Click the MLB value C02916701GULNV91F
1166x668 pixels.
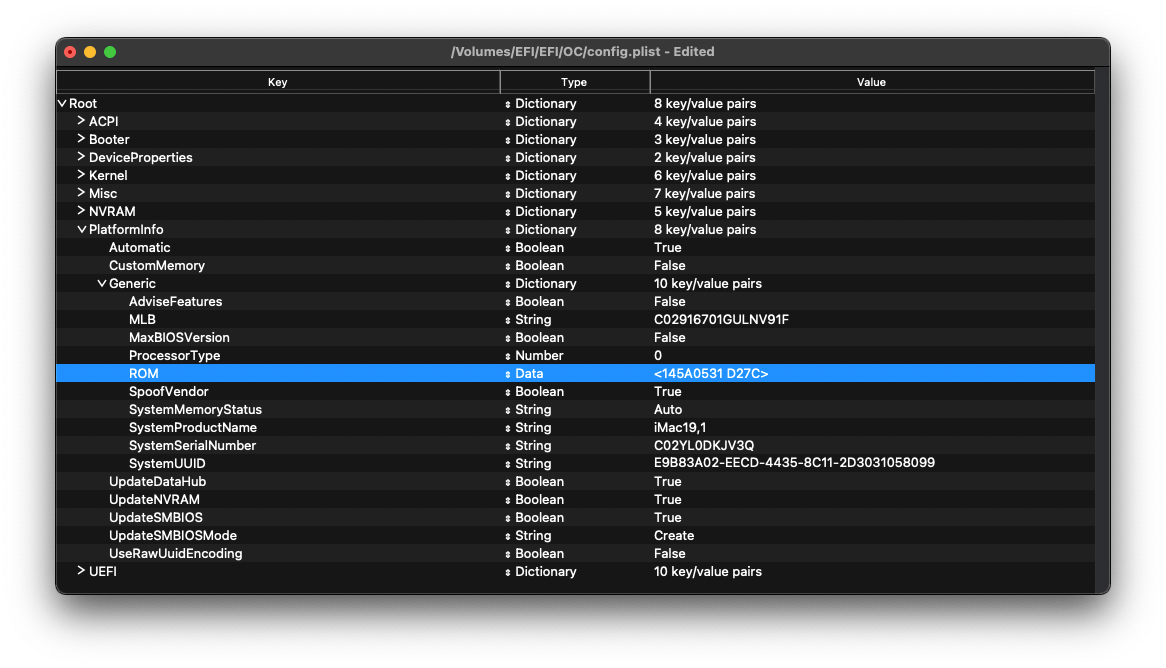[x=721, y=319]
